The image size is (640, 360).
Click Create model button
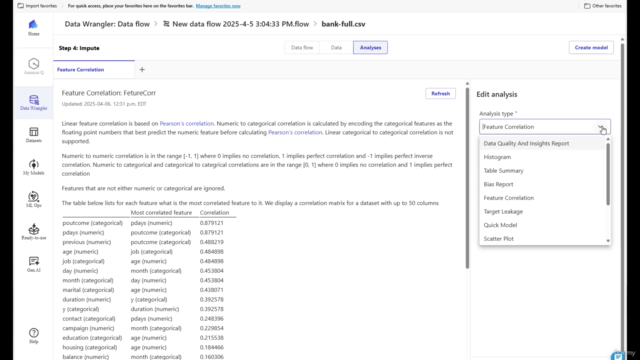(x=591, y=47)
